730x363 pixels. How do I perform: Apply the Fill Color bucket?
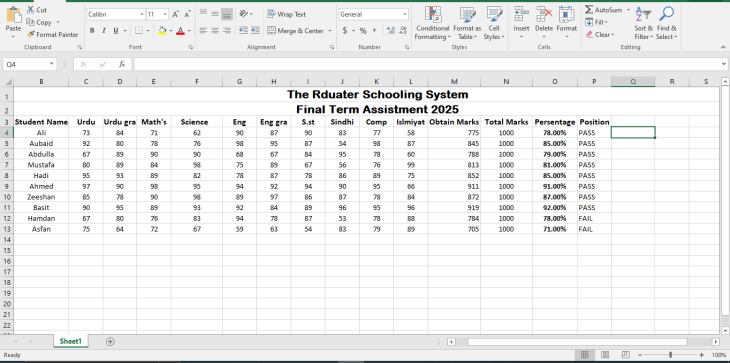(162, 31)
